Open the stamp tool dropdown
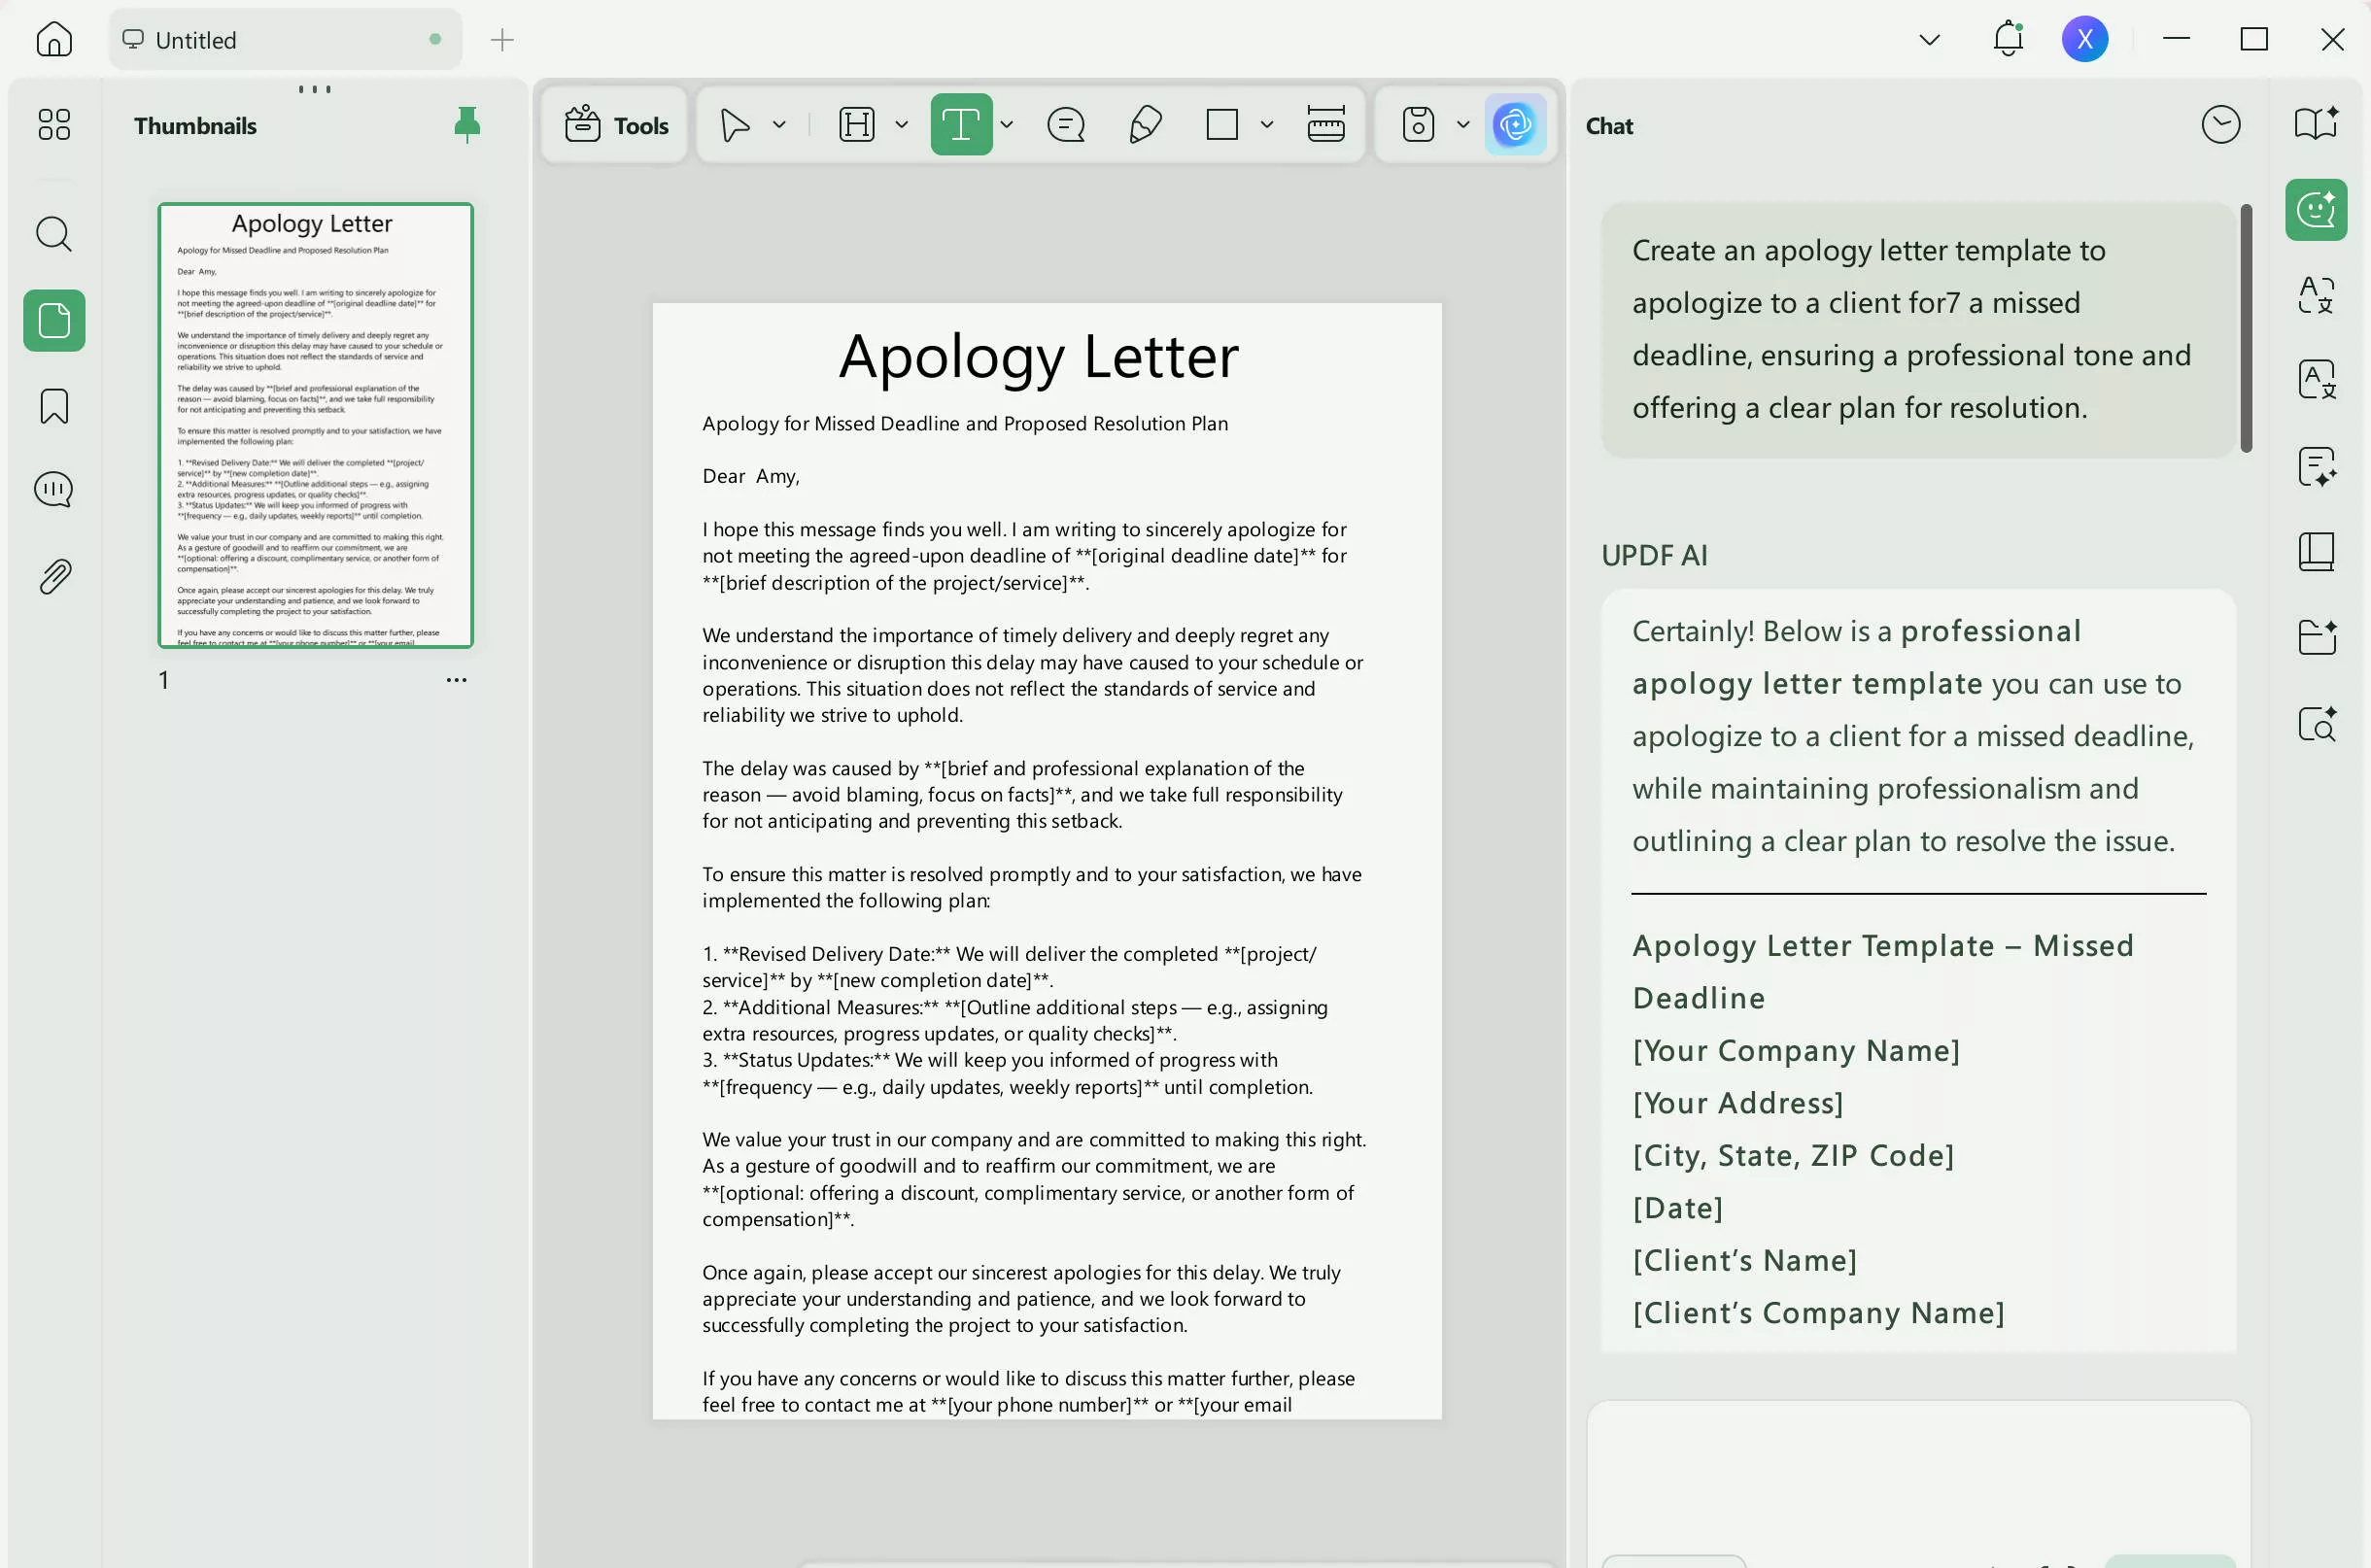This screenshot has height=1568, width=2371. [x=1462, y=124]
